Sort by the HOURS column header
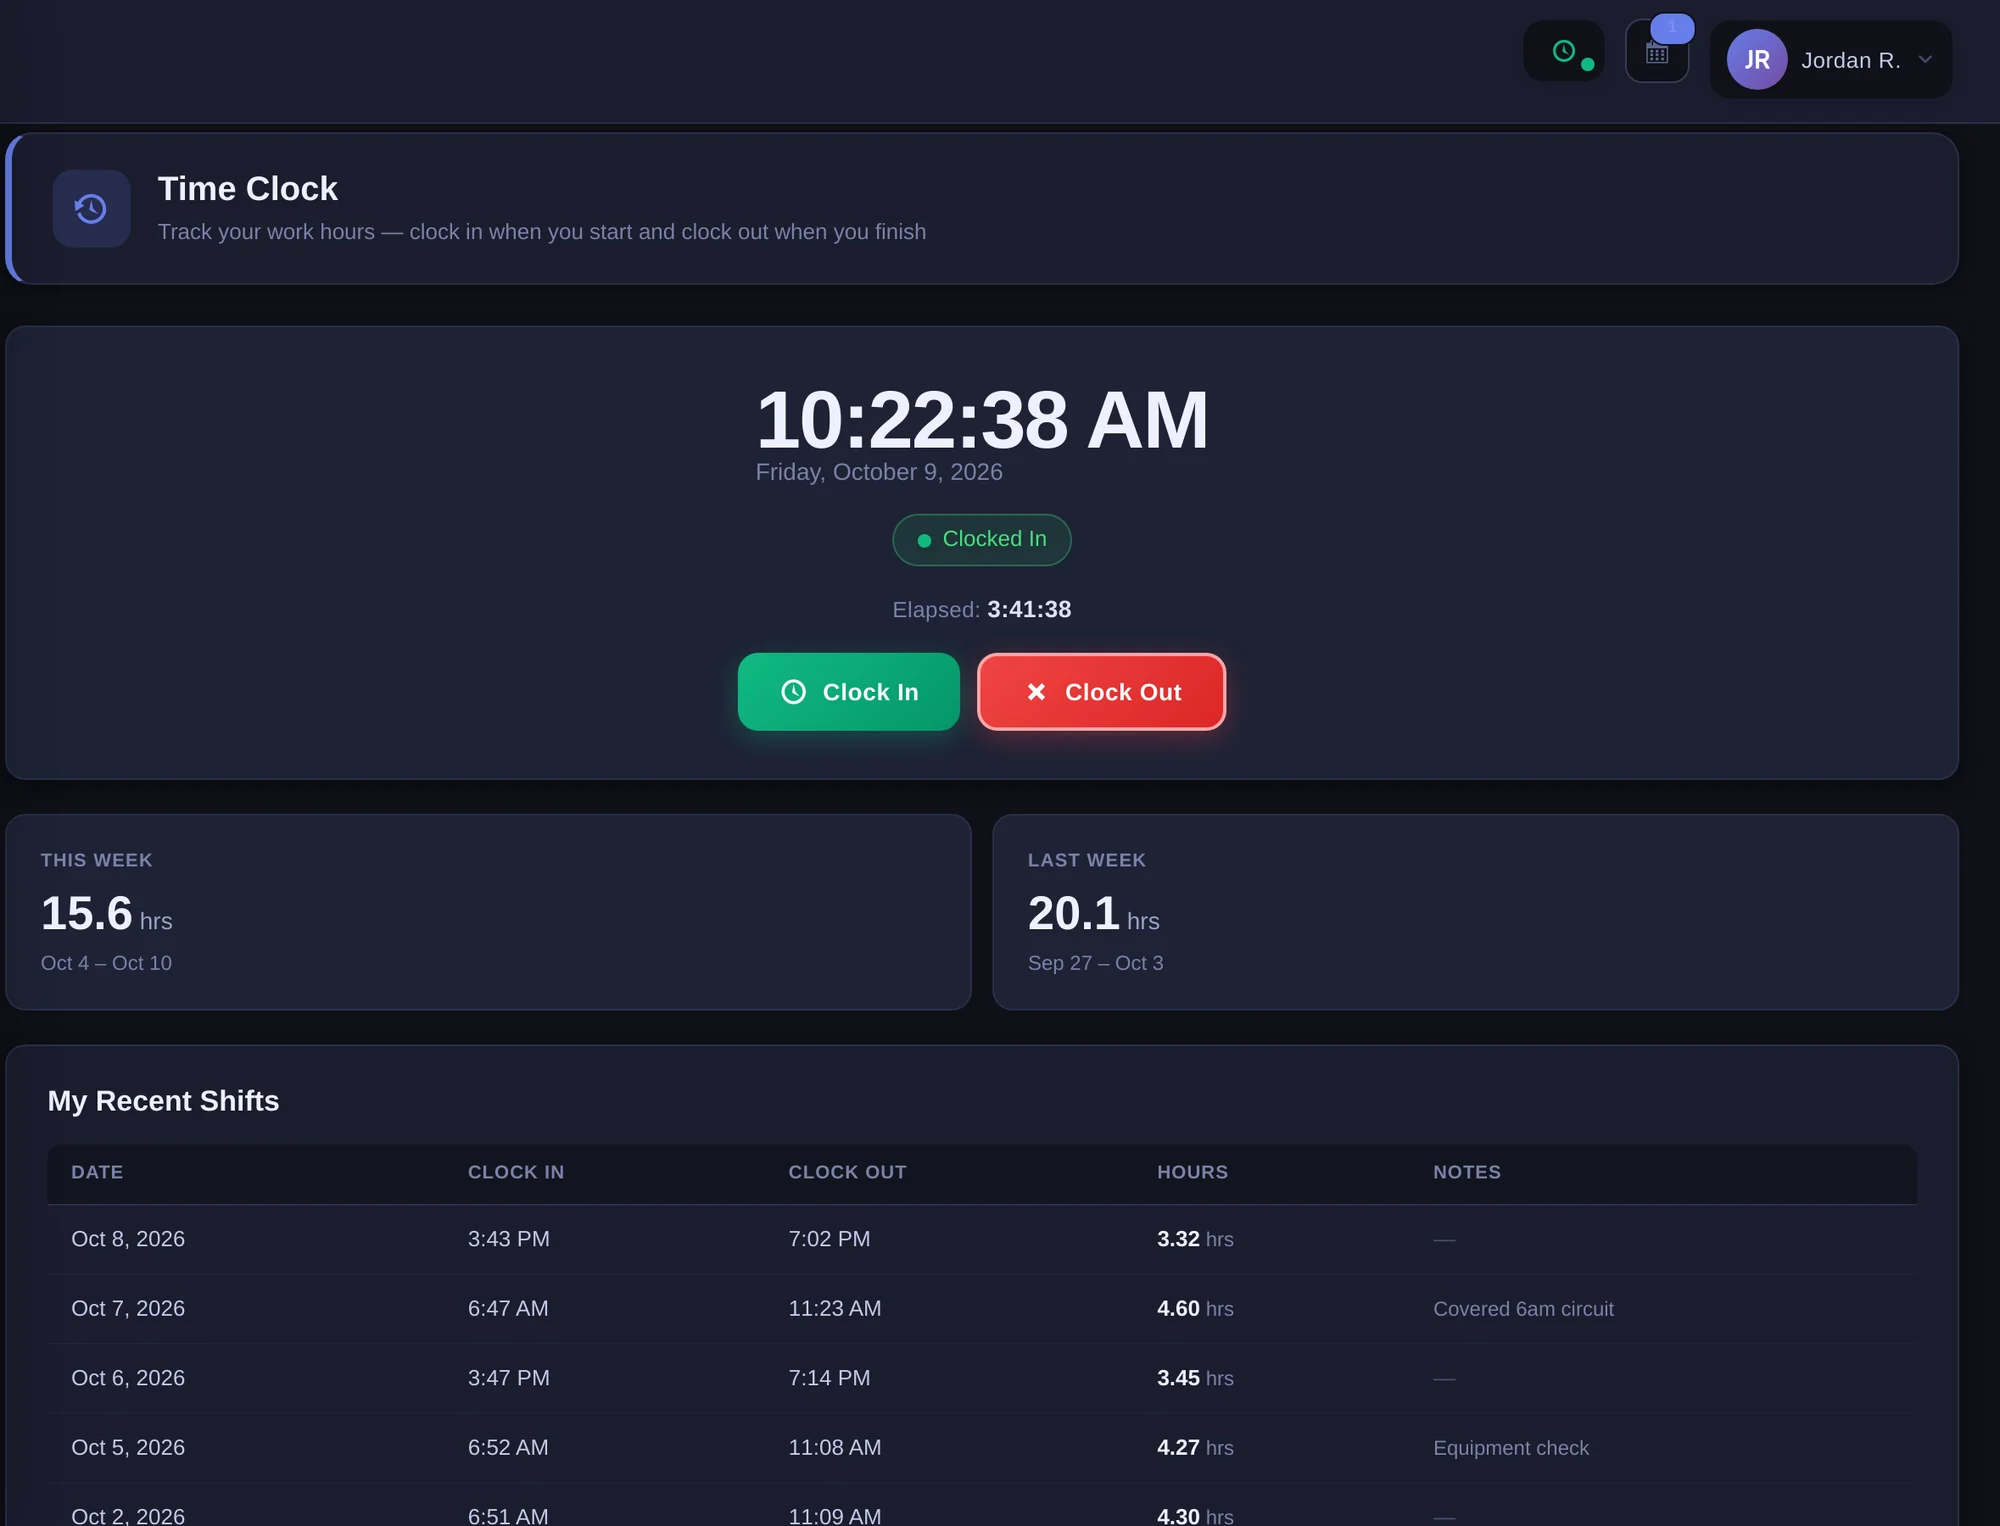This screenshot has height=1526, width=2000. point(1192,1172)
